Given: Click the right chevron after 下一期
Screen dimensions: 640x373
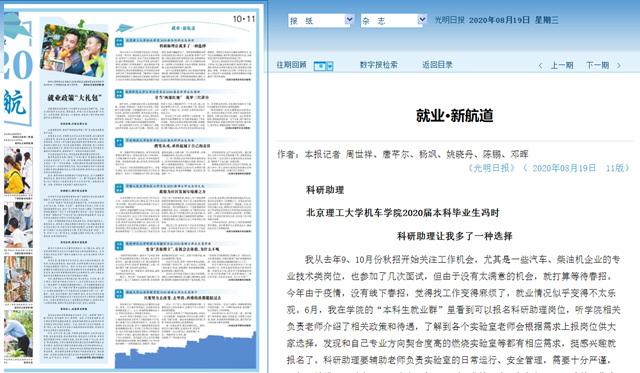Looking at the screenshot, I should [619, 65].
